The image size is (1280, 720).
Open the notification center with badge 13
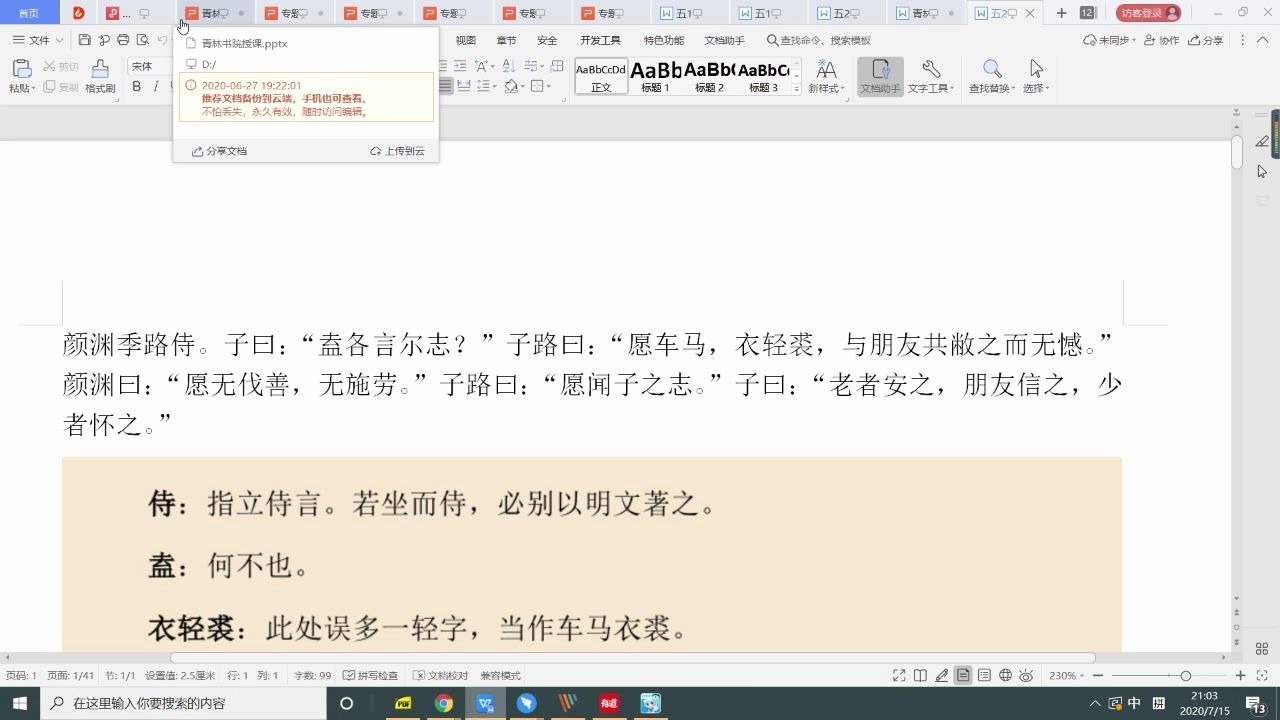click(x=1258, y=704)
